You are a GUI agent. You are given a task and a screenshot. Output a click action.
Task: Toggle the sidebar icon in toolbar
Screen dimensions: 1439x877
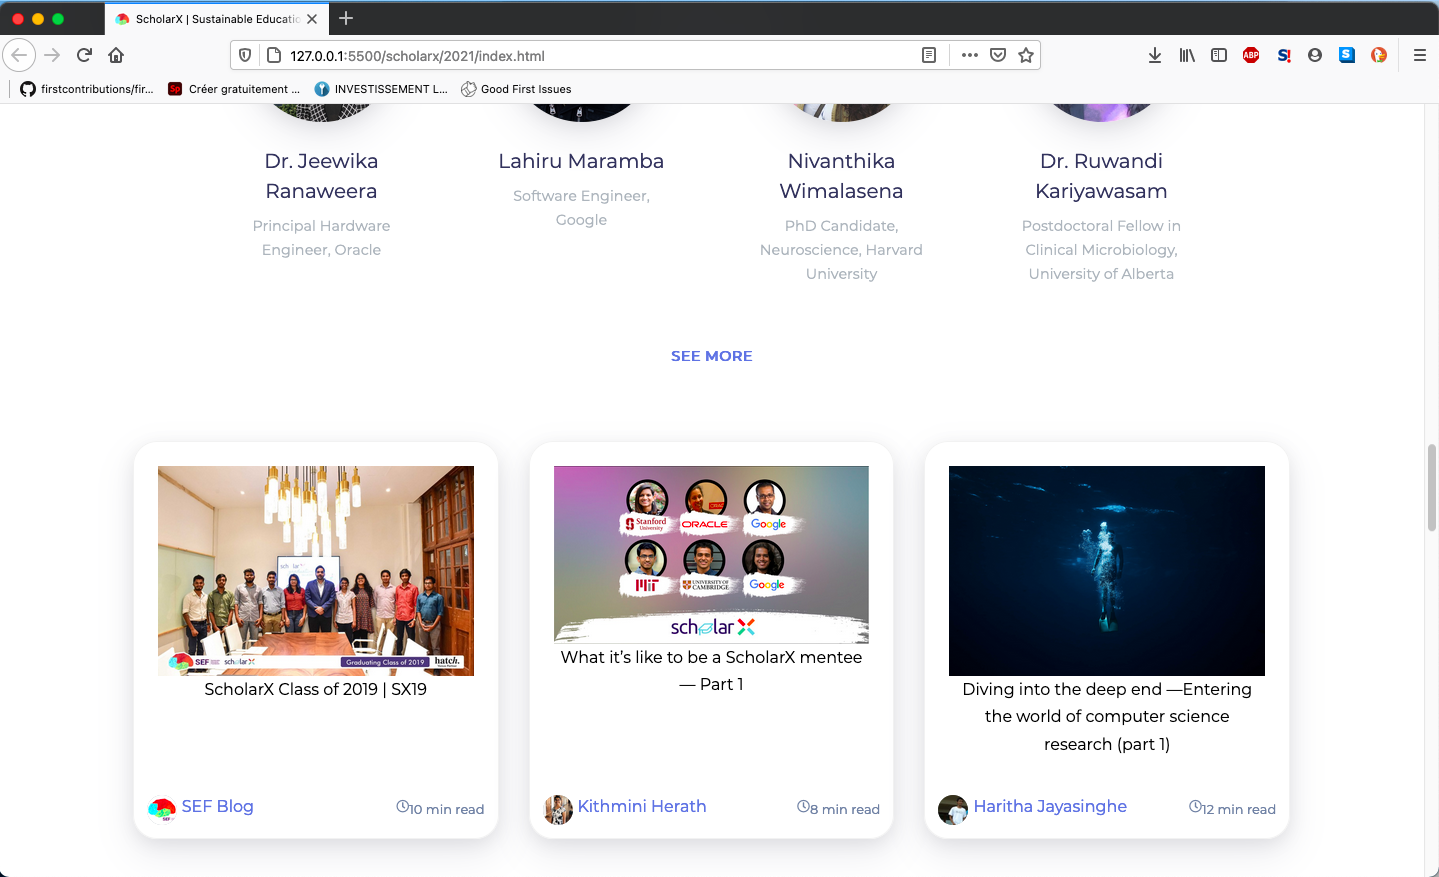click(1219, 55)
